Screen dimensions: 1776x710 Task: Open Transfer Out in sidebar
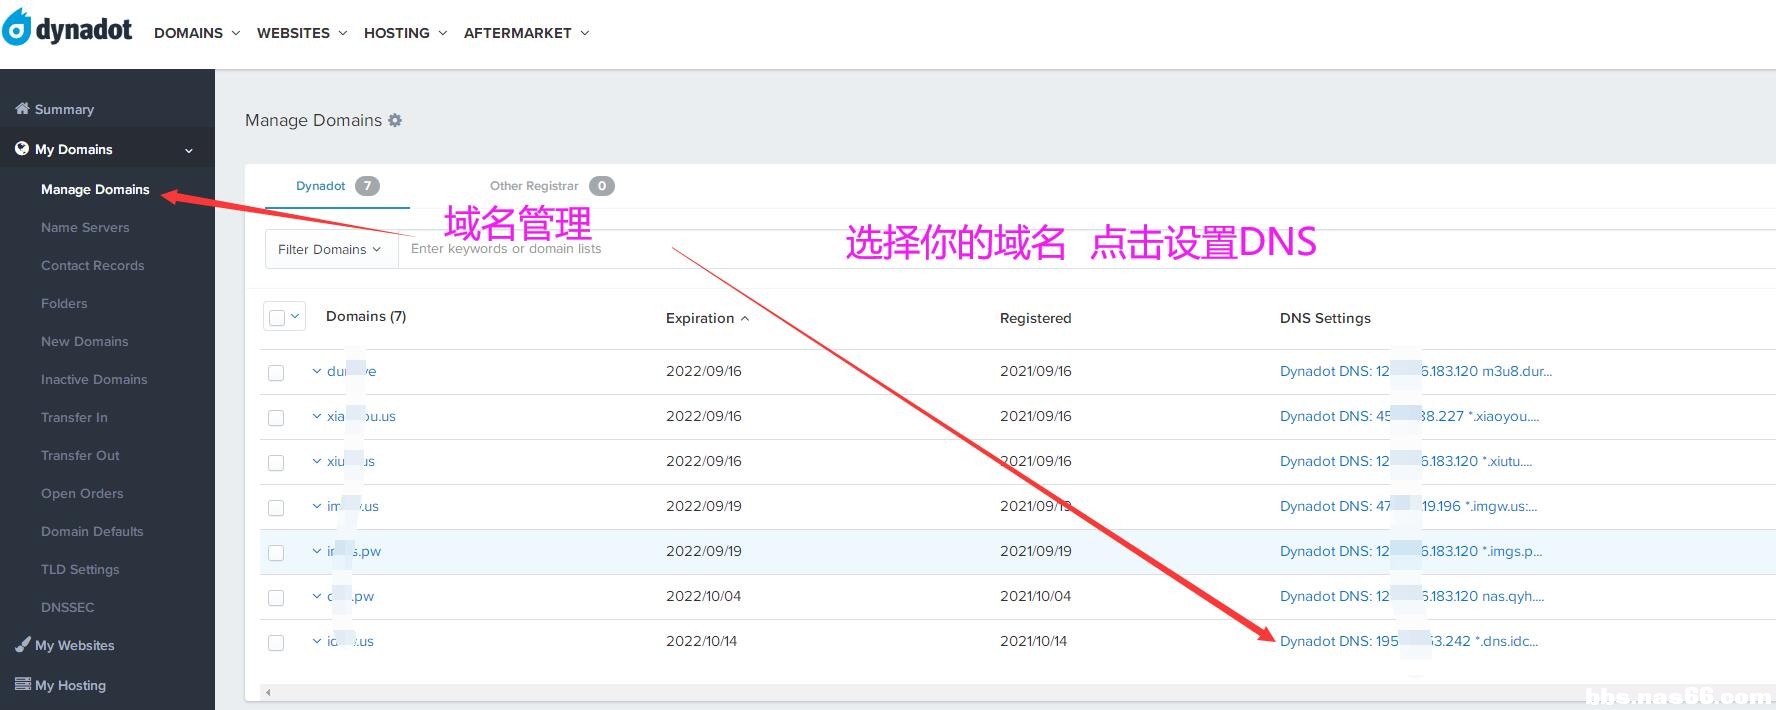(x=80, y=455)
